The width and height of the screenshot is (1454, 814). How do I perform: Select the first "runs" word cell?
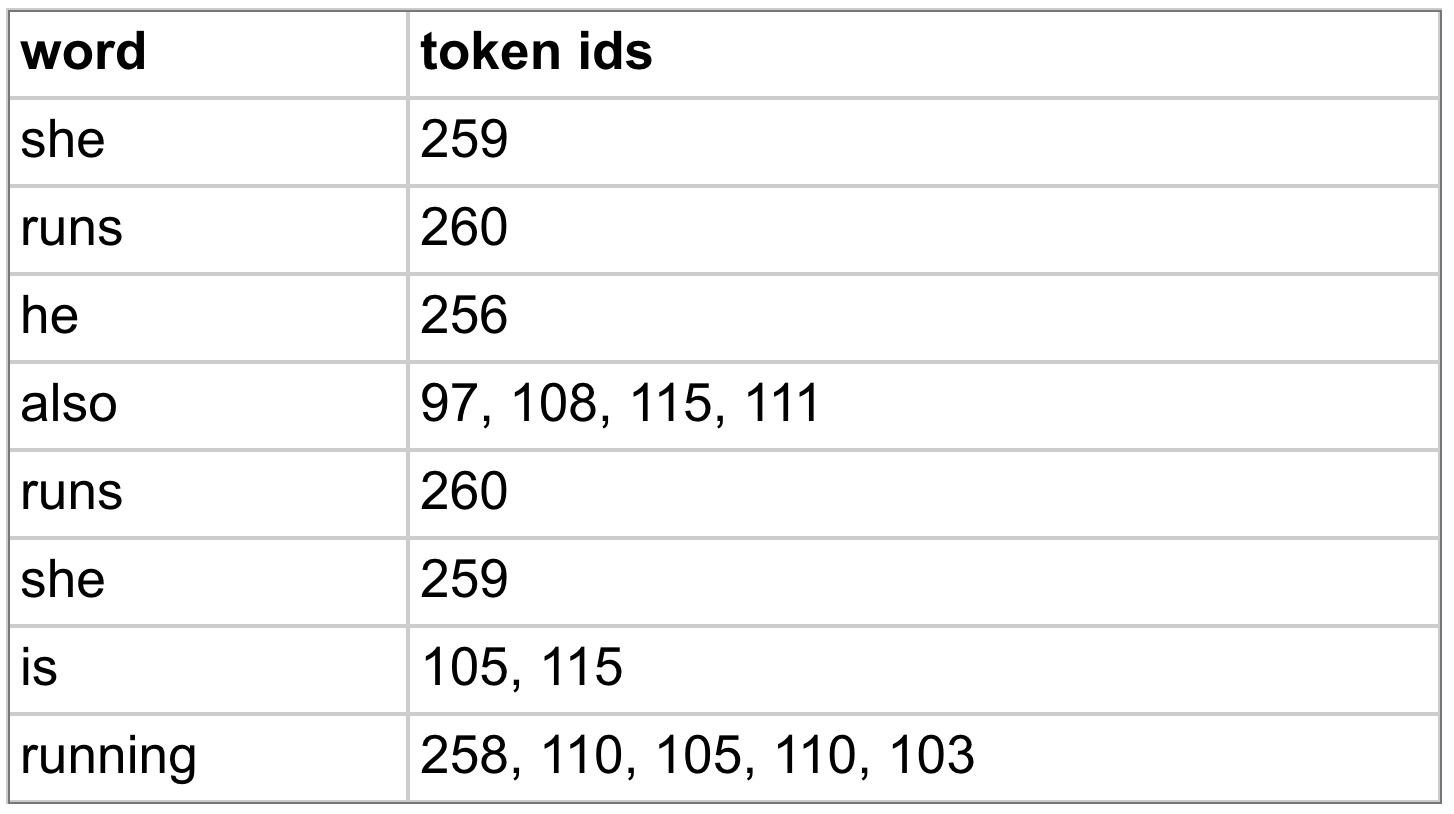(71, 229)
